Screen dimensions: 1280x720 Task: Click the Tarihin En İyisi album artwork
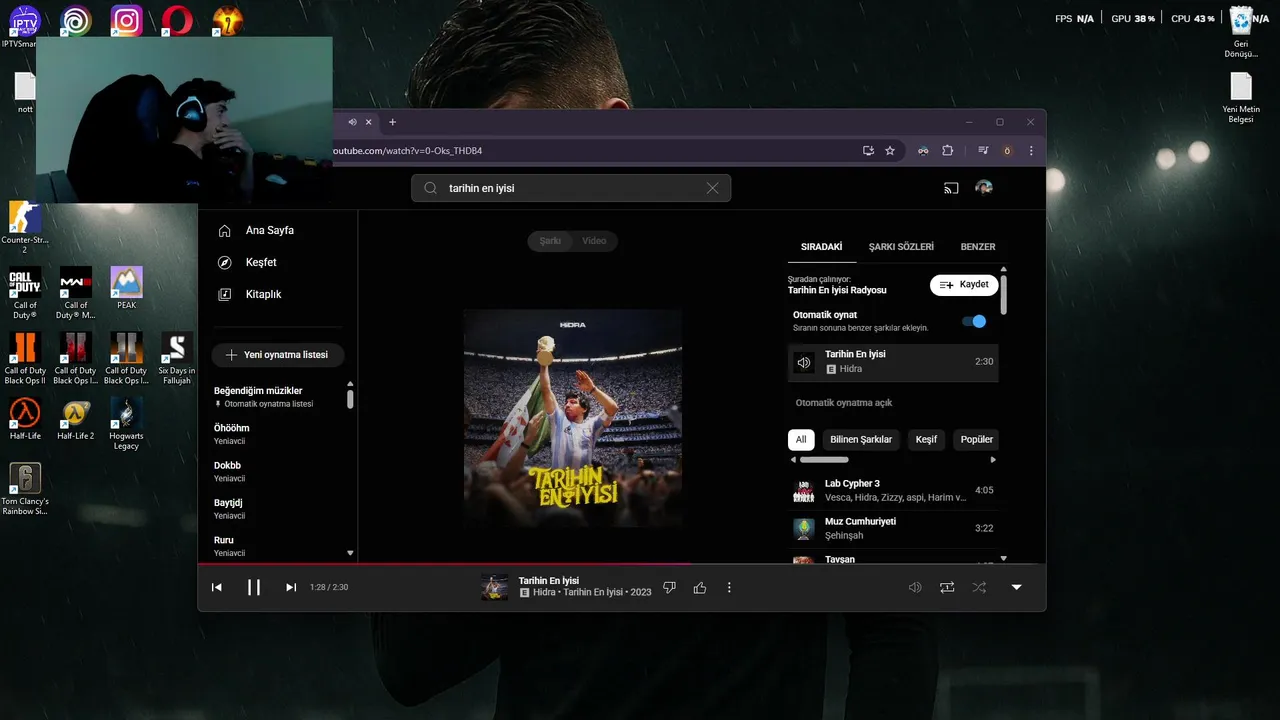click(573, 418)
